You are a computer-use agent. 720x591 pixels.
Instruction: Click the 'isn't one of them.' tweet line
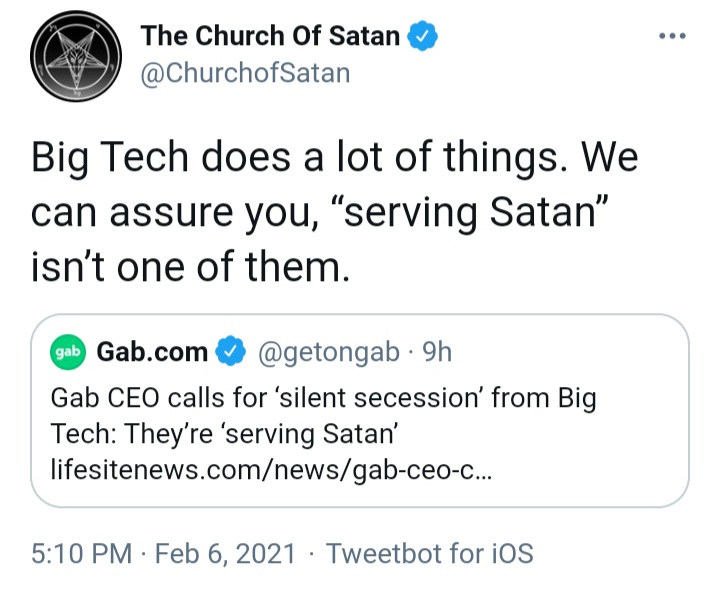point(190,266)
